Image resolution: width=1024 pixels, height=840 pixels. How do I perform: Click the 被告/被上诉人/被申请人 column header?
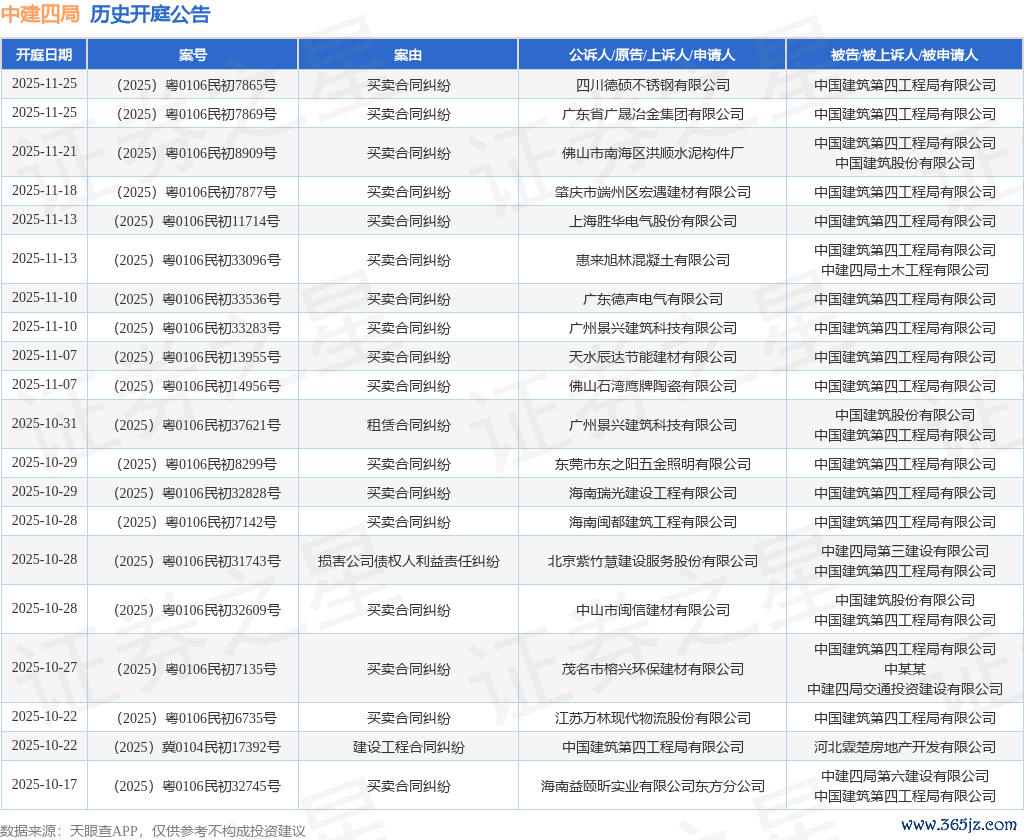click(904, 55)
